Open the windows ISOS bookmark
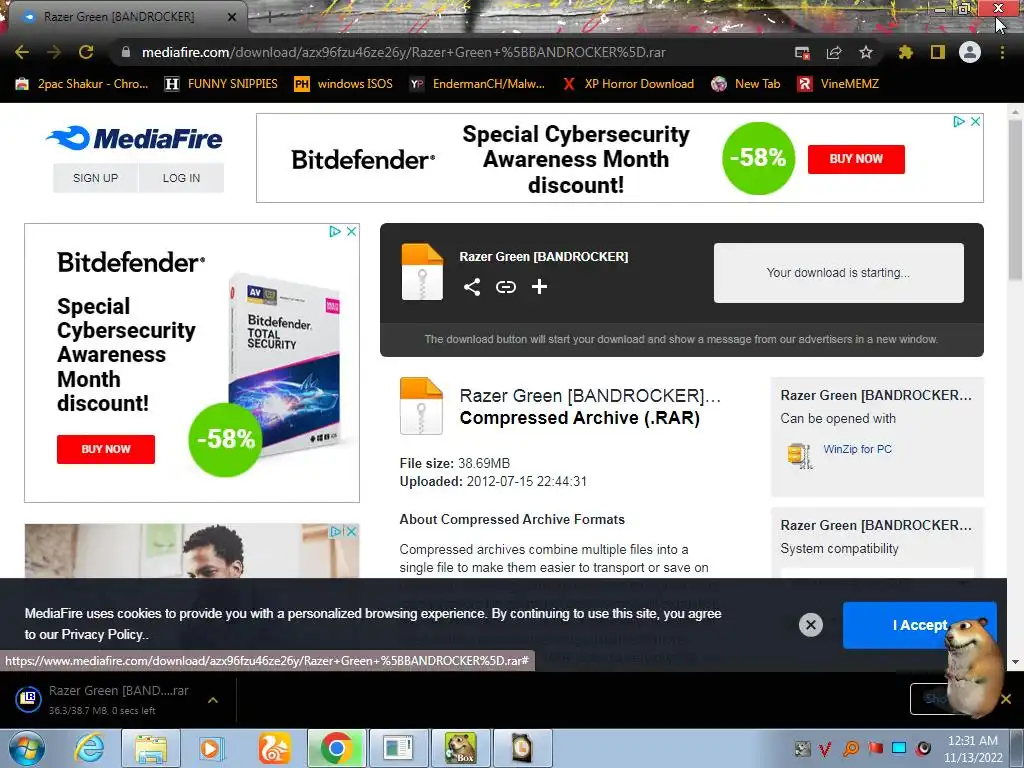Image resolution: width=1024 pixels, height=768 pixels. [x=344, y=84]
